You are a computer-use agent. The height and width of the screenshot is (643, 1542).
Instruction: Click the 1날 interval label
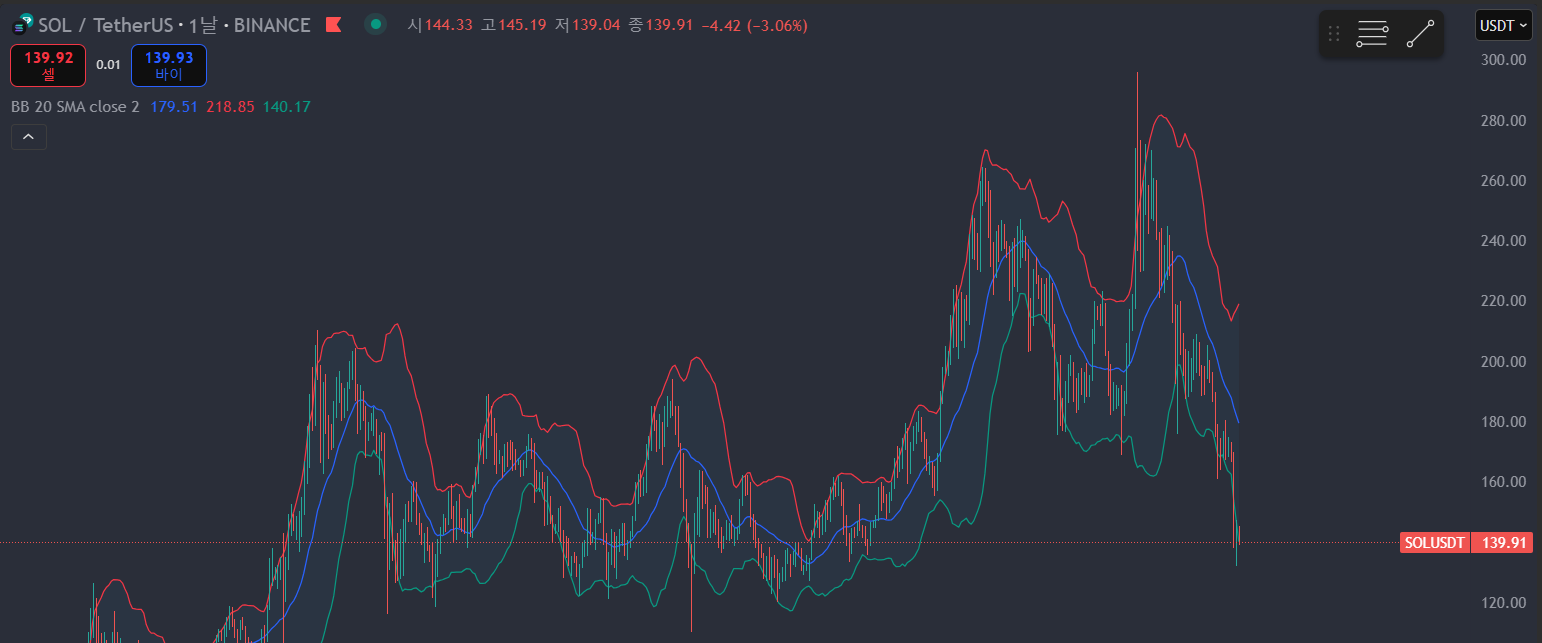click(203, 25)
